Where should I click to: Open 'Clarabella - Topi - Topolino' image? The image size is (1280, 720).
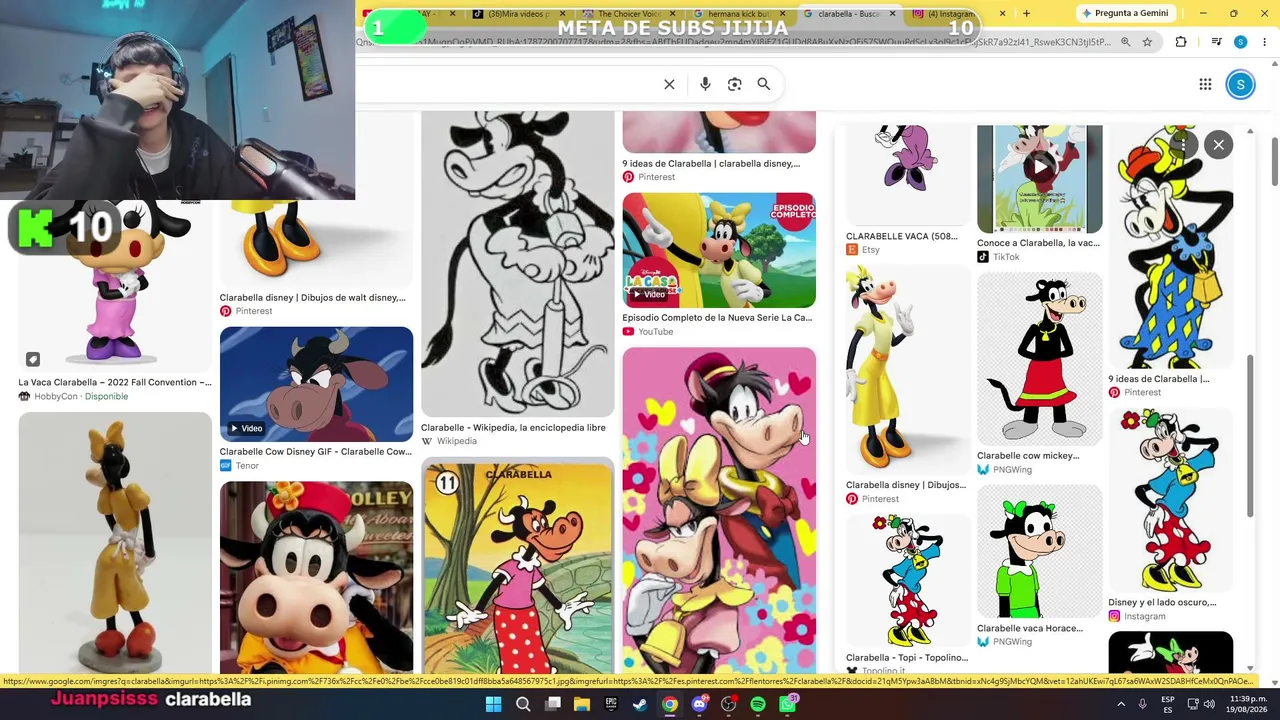click(x=907, y=582)
